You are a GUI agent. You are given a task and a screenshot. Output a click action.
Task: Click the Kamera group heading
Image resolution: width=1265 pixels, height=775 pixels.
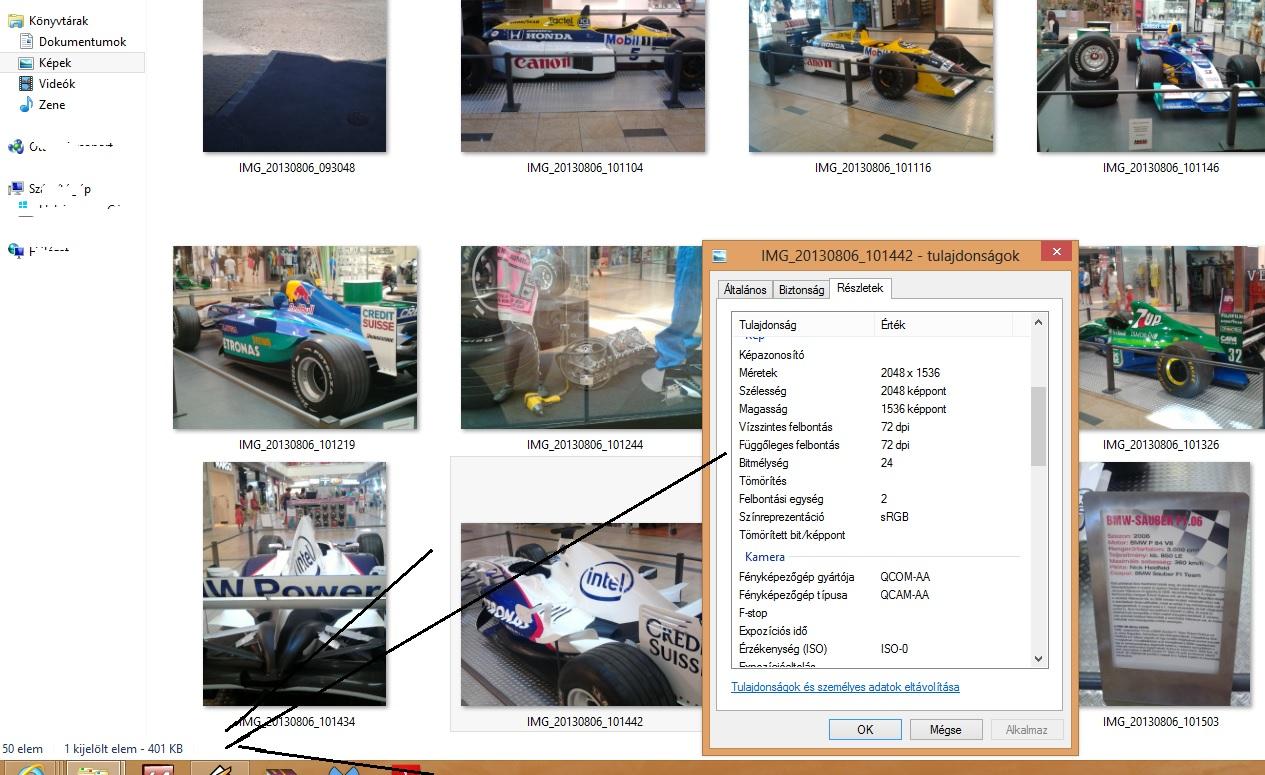765,557
